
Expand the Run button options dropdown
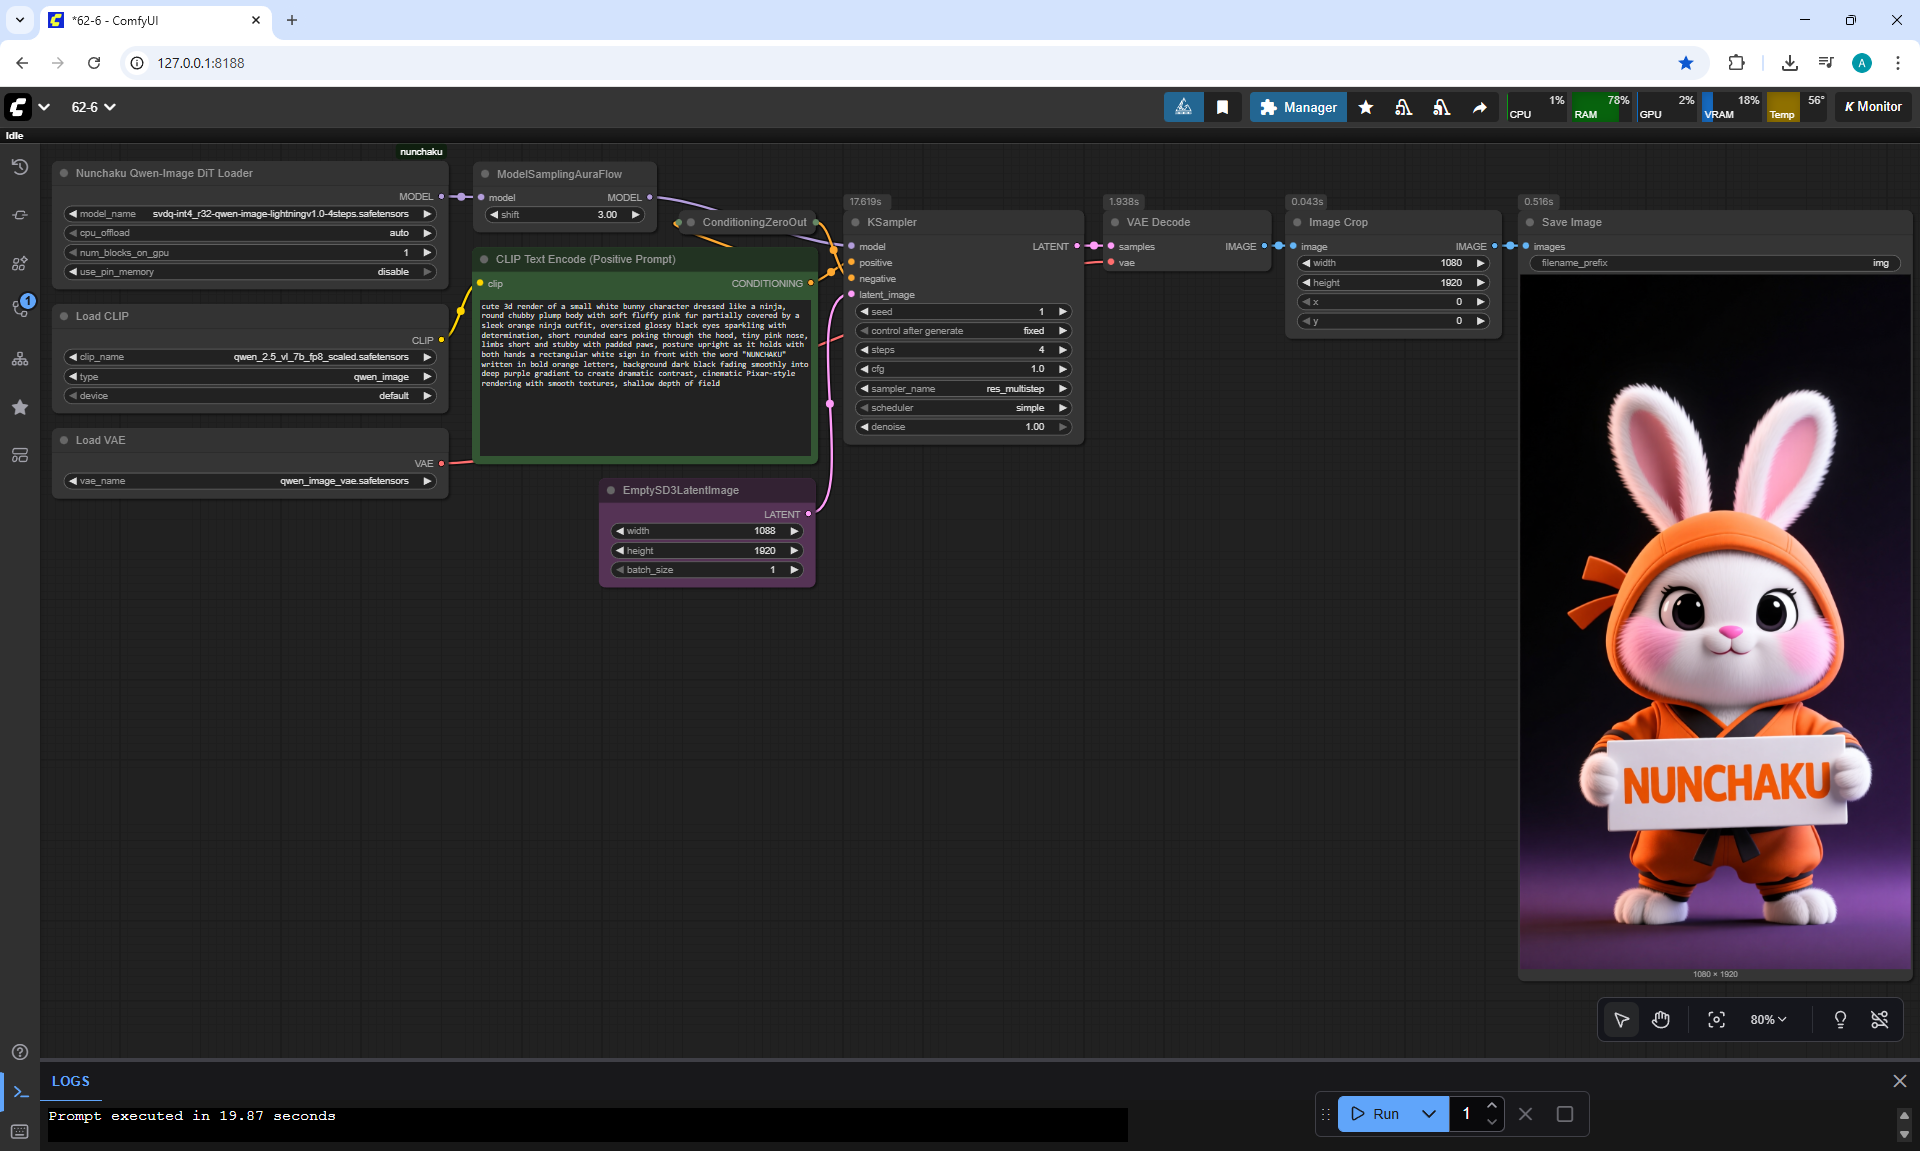pyautogui.click(x=1428, y=1114)
